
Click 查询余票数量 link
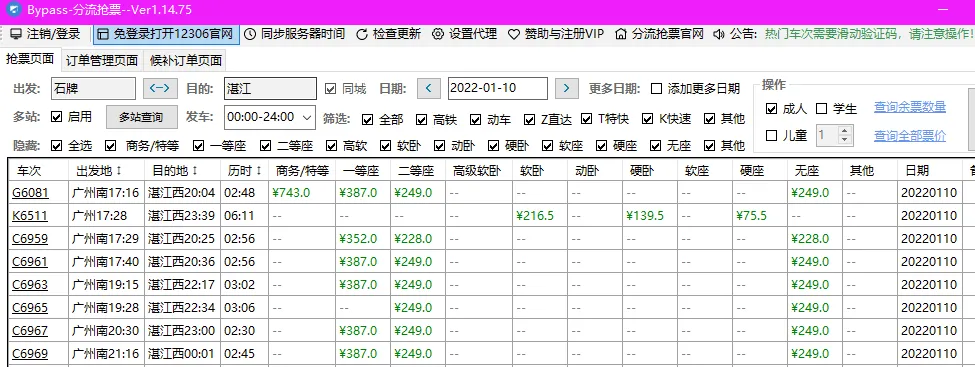click(910, 107)
